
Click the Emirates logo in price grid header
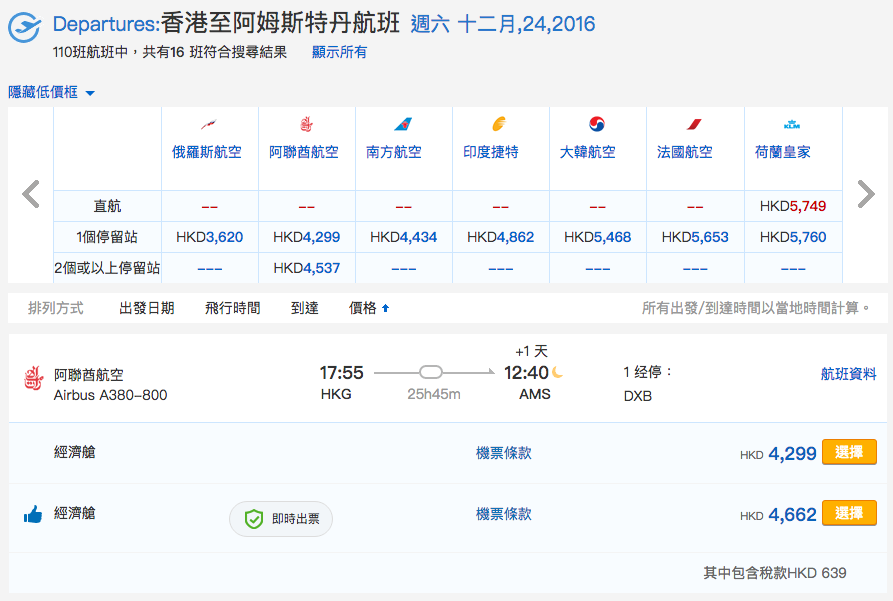(306, 124)
